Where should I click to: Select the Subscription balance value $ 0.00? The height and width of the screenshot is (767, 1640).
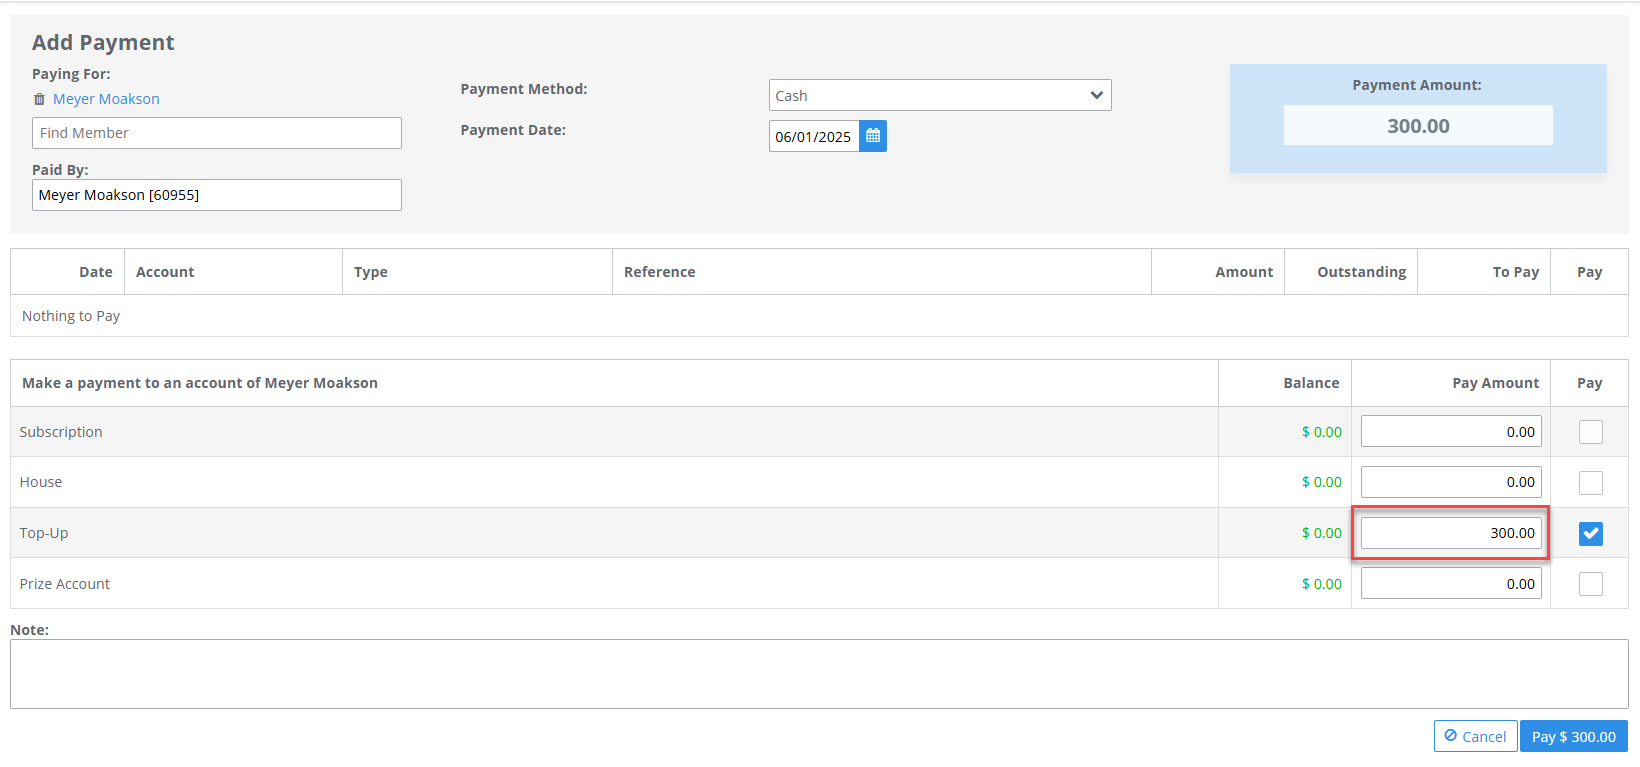click(1322, 432)
